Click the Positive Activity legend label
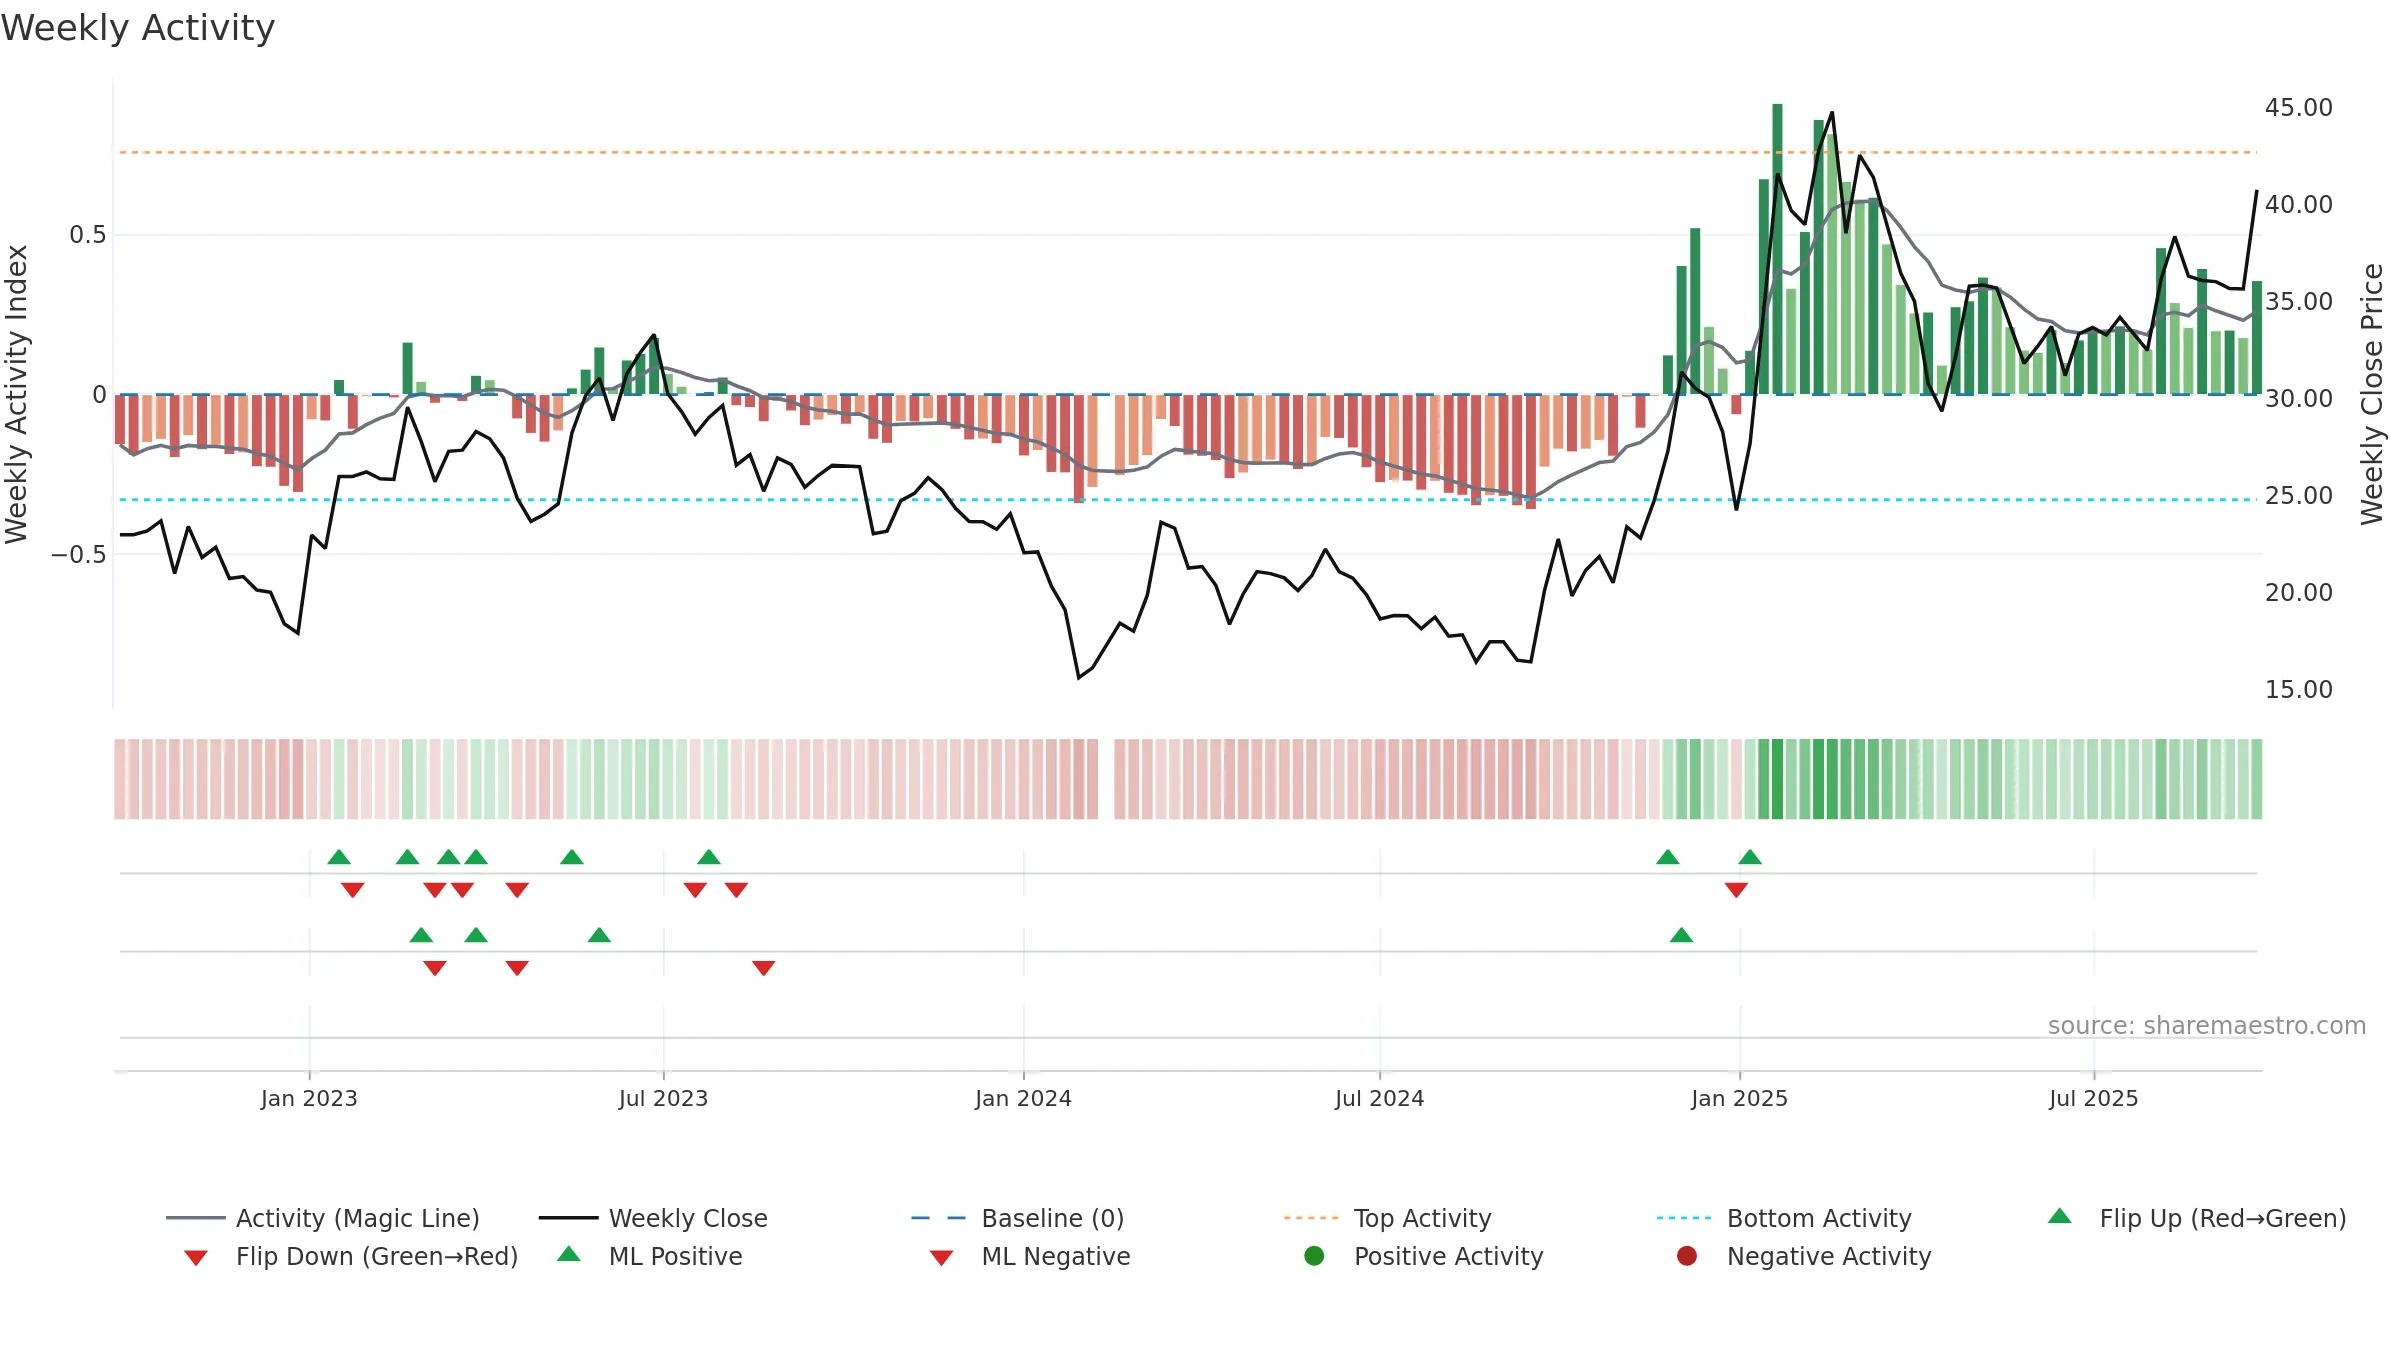The height and width of the screenshot is (1350, 2400). 1449,1256
